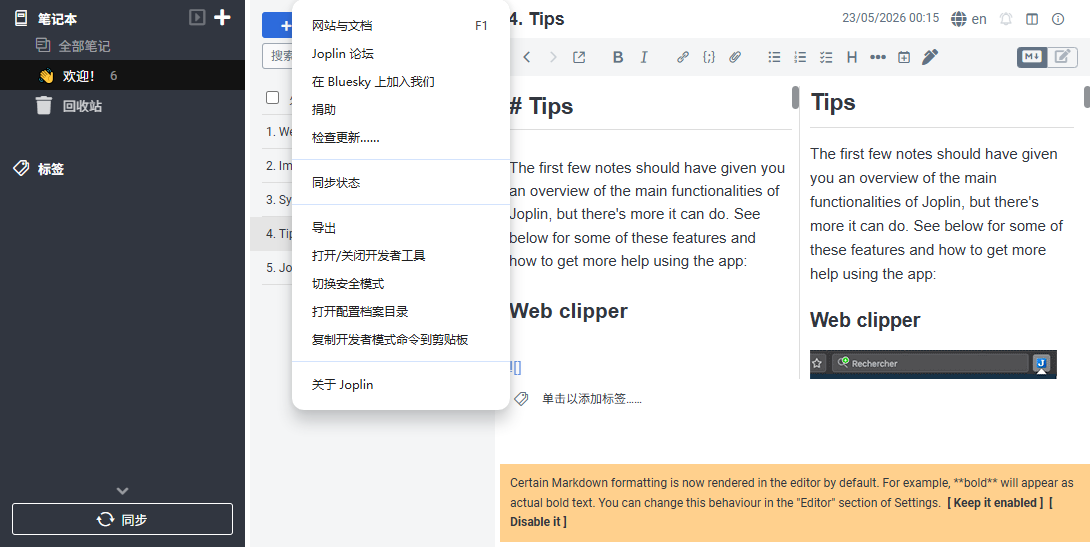Add a new notebook with the plus icon
Screen dimensions: 1090x547
pyautogui.click(x=222, y=17)
